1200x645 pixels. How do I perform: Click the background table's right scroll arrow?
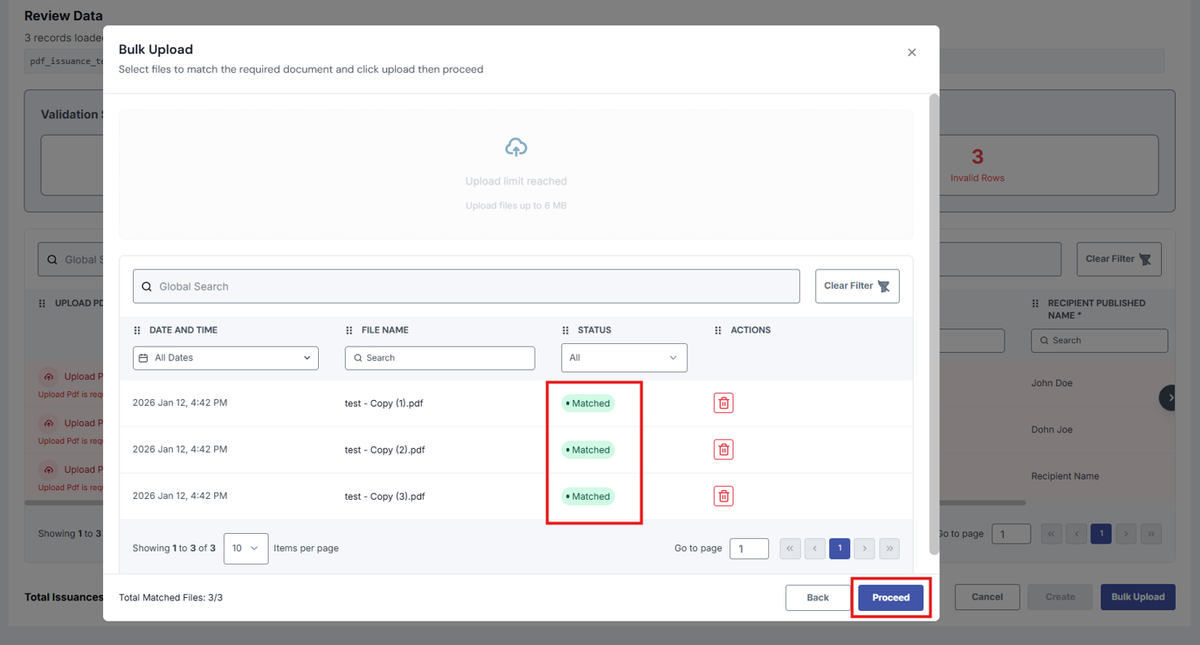click(x=1168, y=397)
